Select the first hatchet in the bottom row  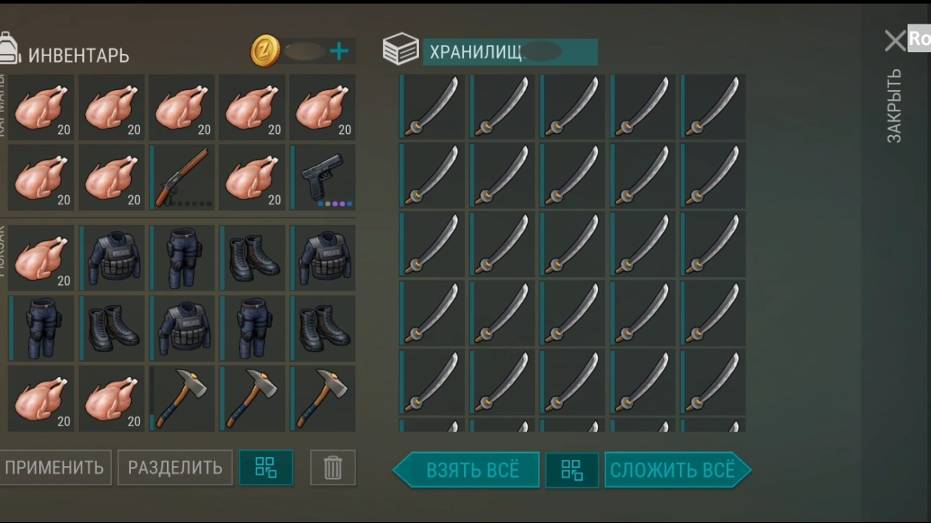[182, 398]
